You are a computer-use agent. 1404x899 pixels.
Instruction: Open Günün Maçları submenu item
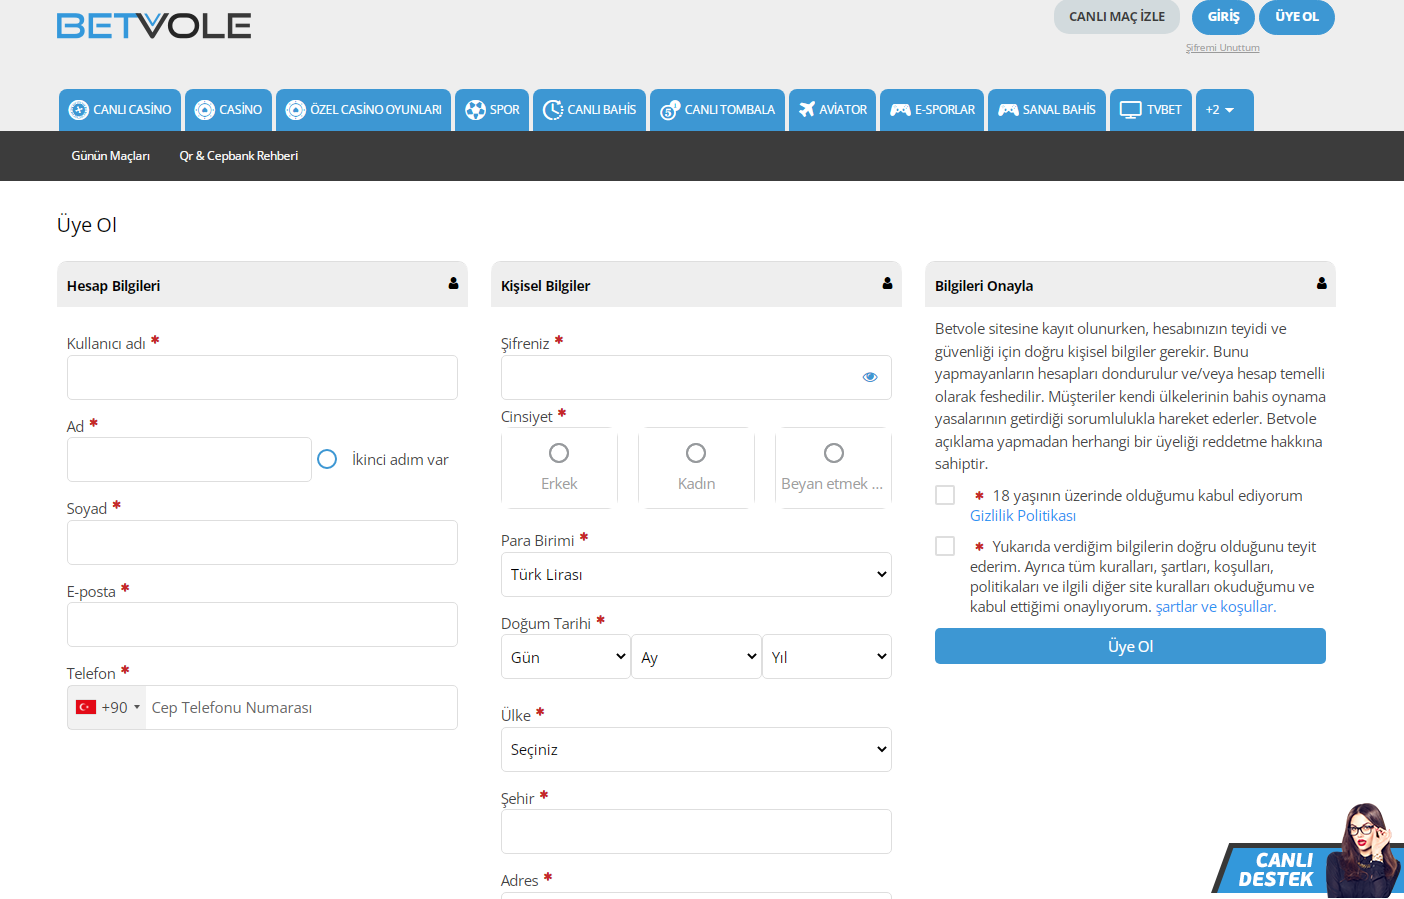(111, 156)
